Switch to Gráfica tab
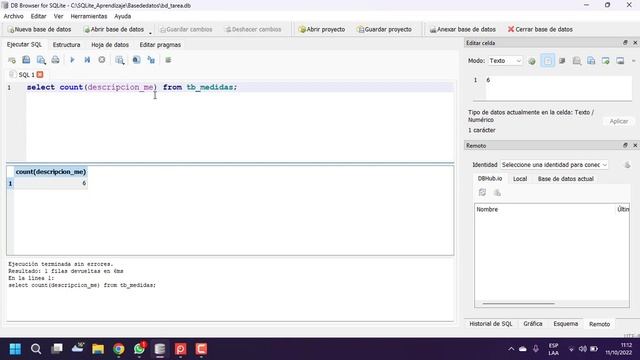This screenshot has height=360, width=640. [x=533, y=324]
